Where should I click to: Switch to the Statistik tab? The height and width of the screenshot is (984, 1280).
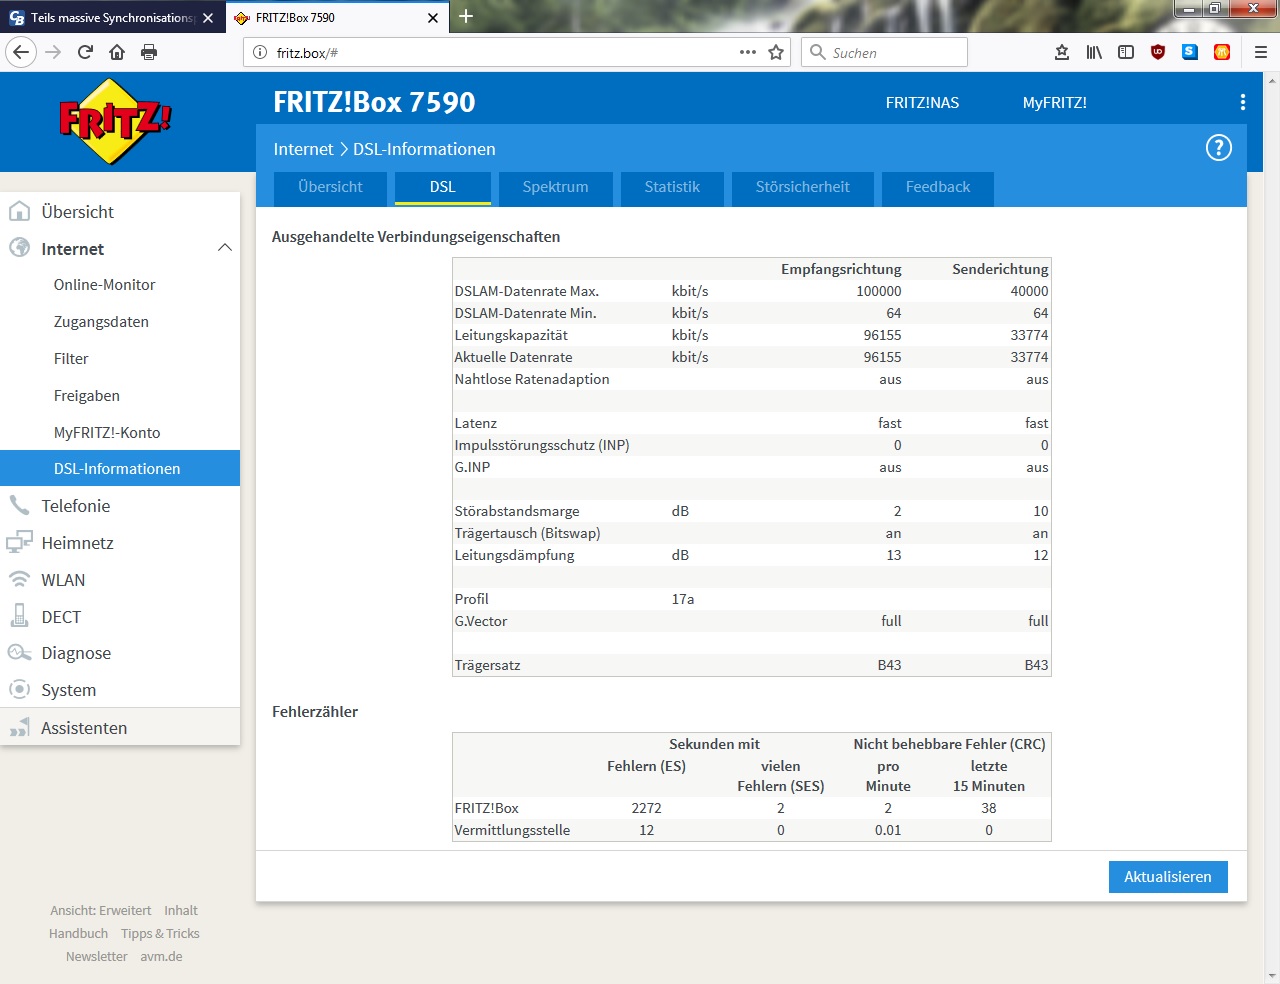672,188
